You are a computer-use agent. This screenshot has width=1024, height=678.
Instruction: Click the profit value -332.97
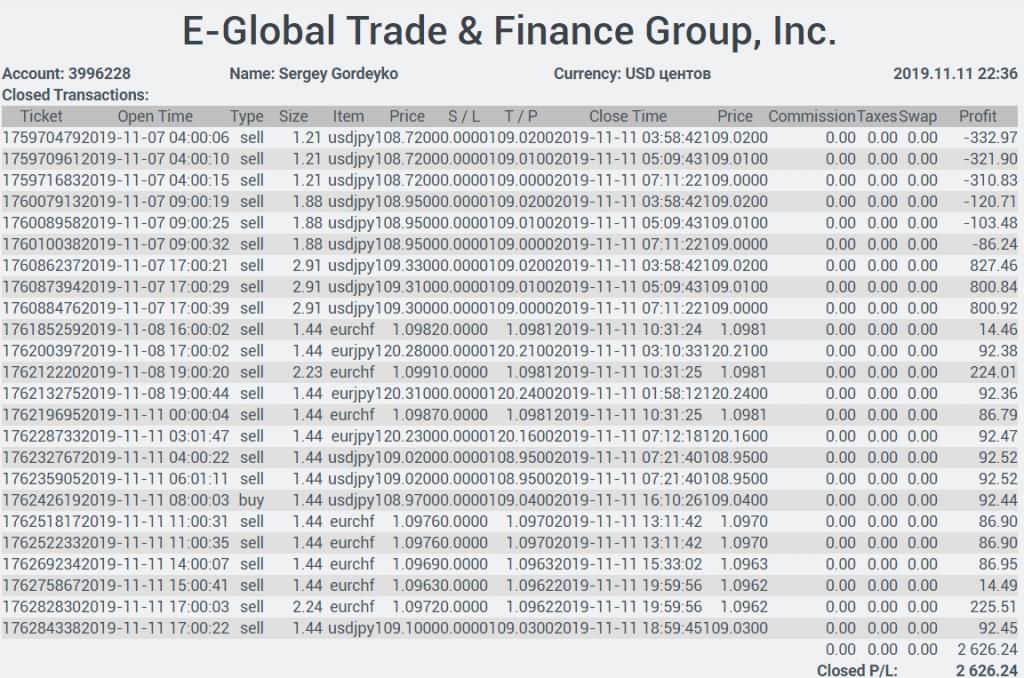tap(990, 138)
